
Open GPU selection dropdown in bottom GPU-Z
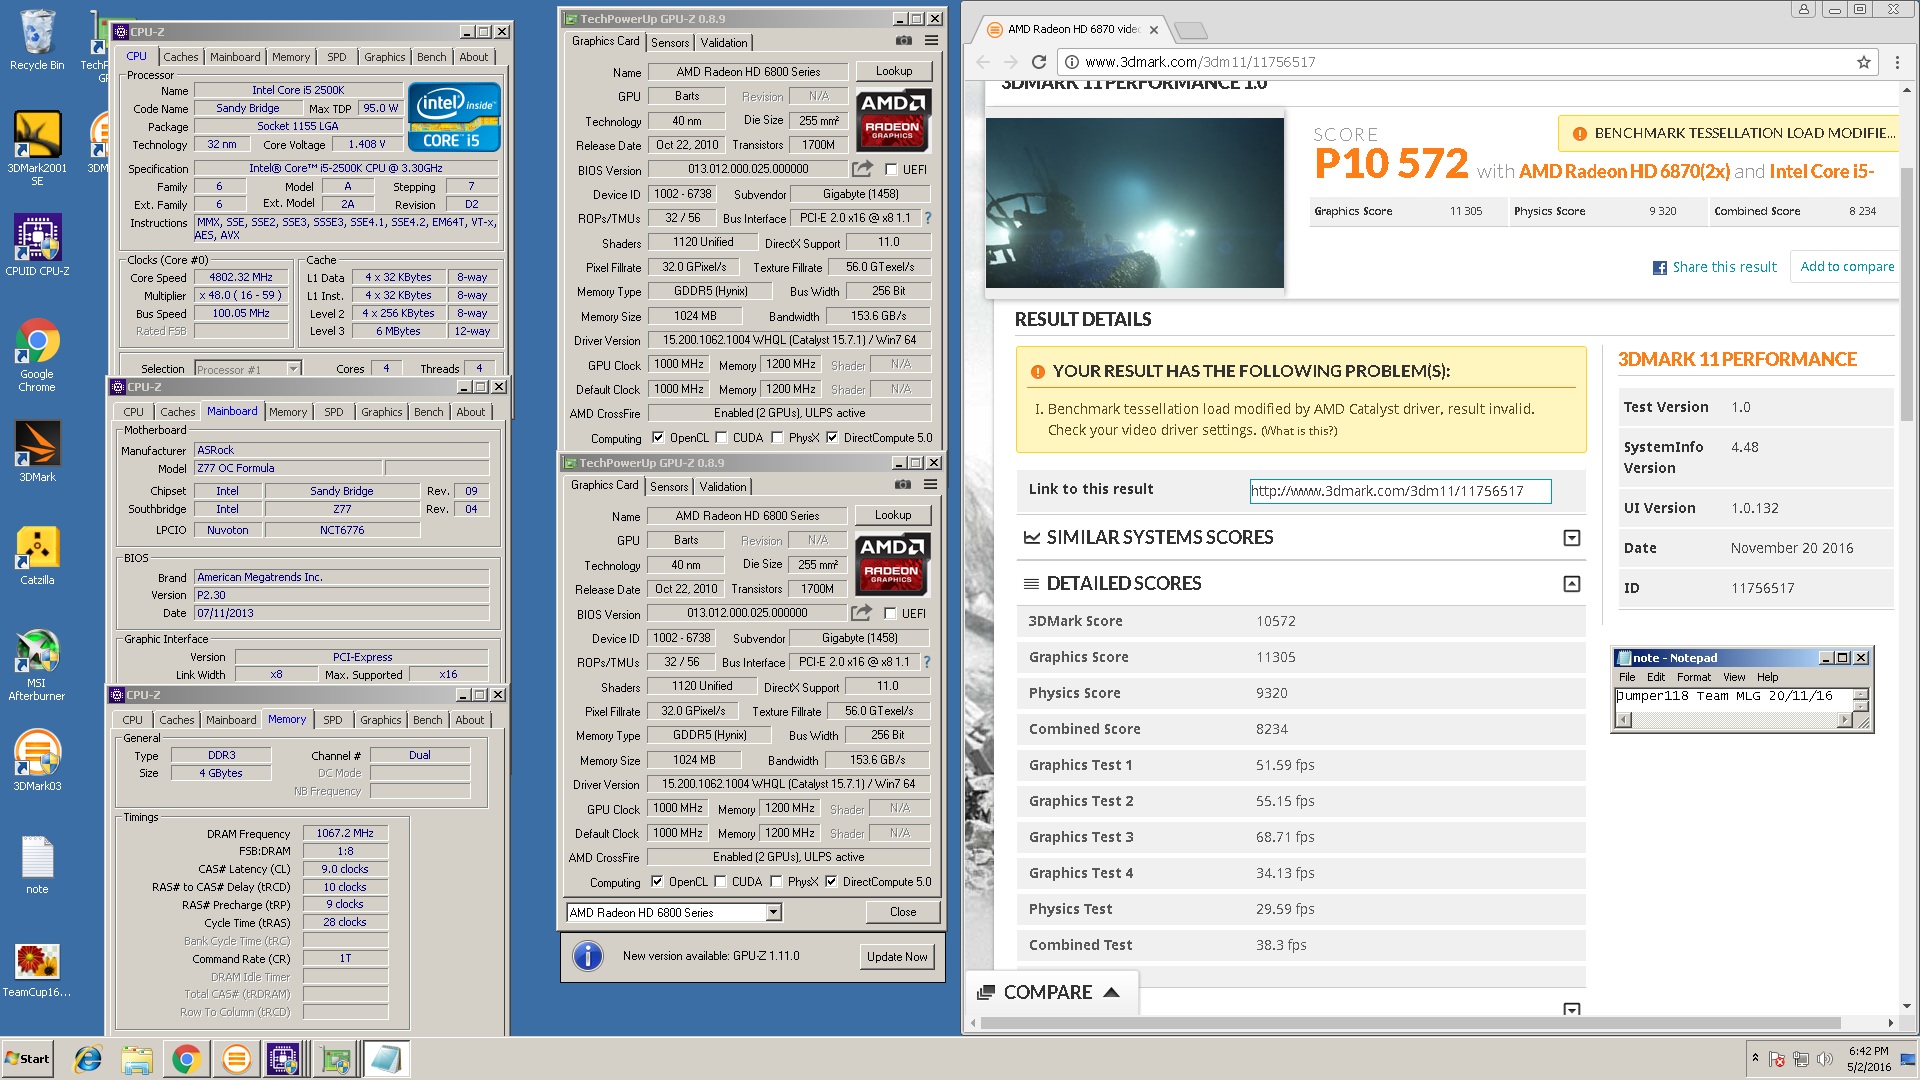pyautogui.click(x=773, y=912)
